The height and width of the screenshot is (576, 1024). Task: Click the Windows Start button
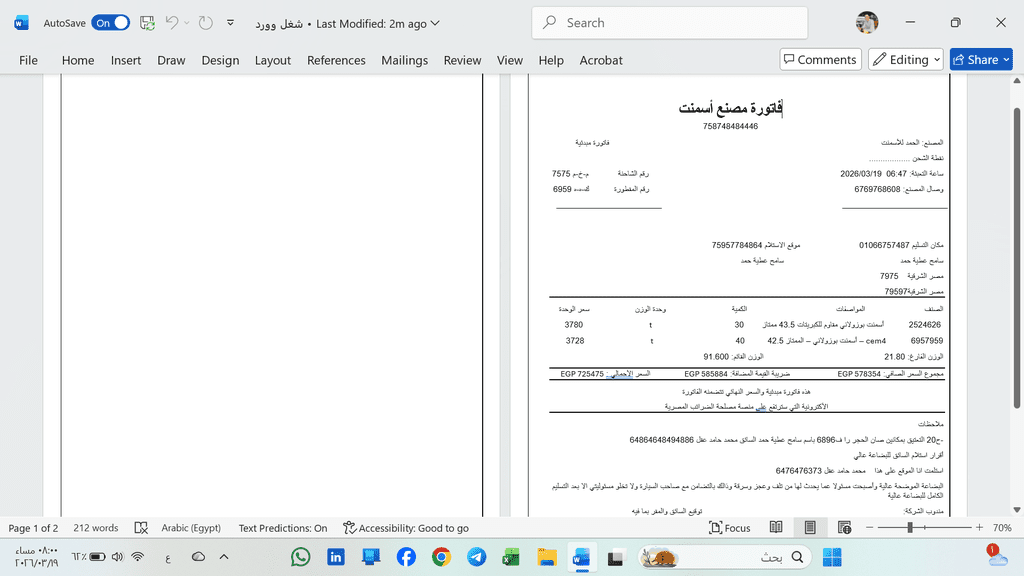coord(832,557)
